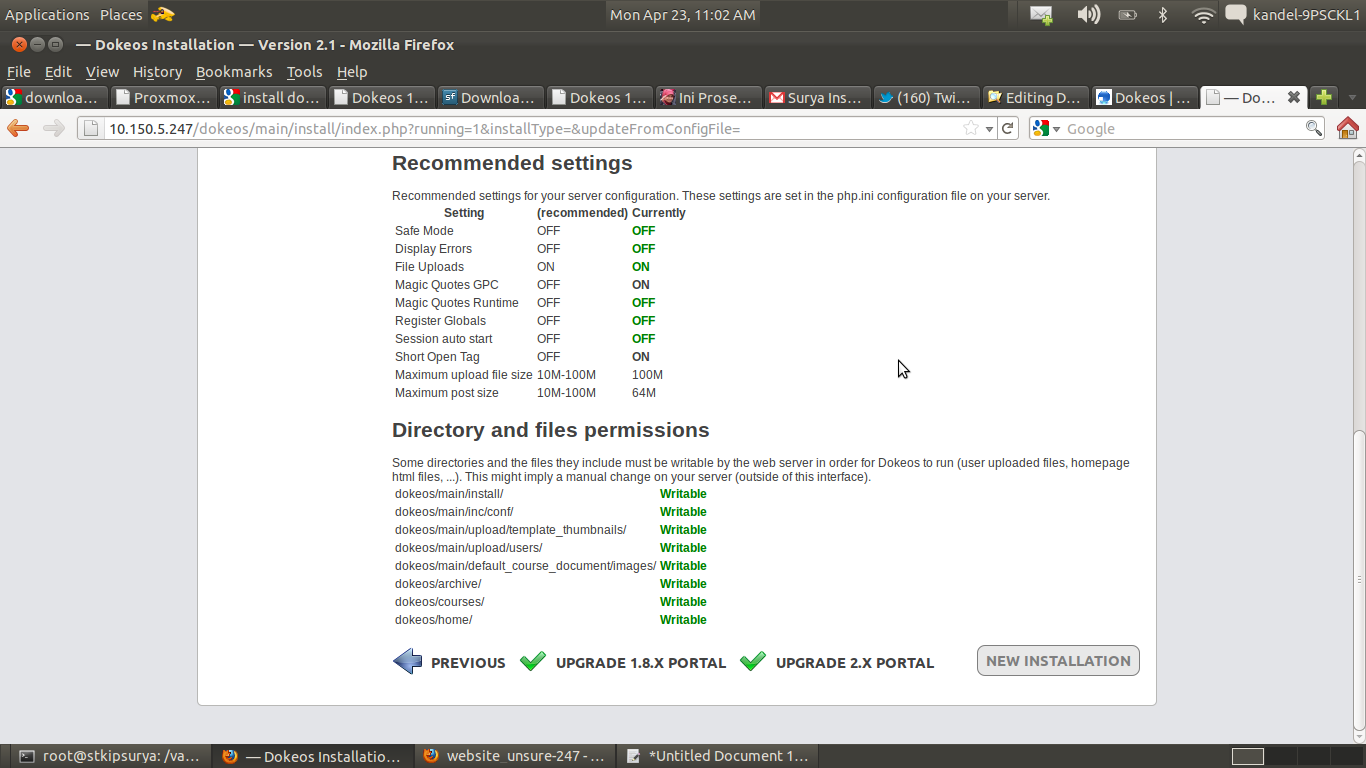Open the Bookmarks menu

(234, 72)
